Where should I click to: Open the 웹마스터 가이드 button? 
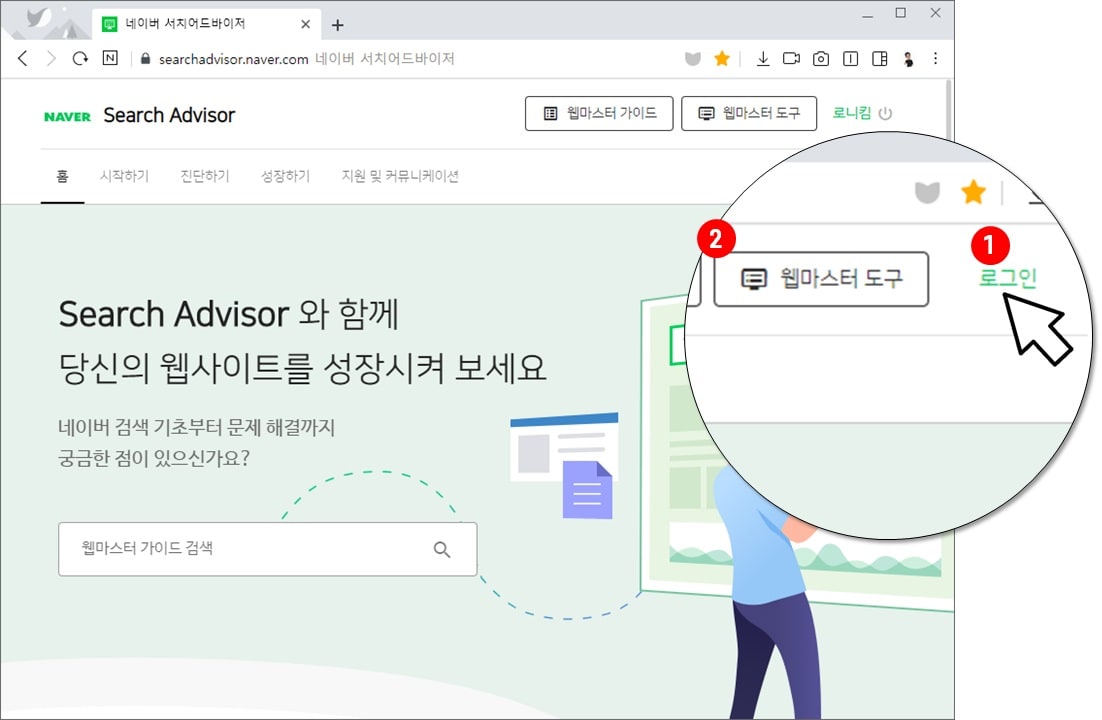[599, 113]
